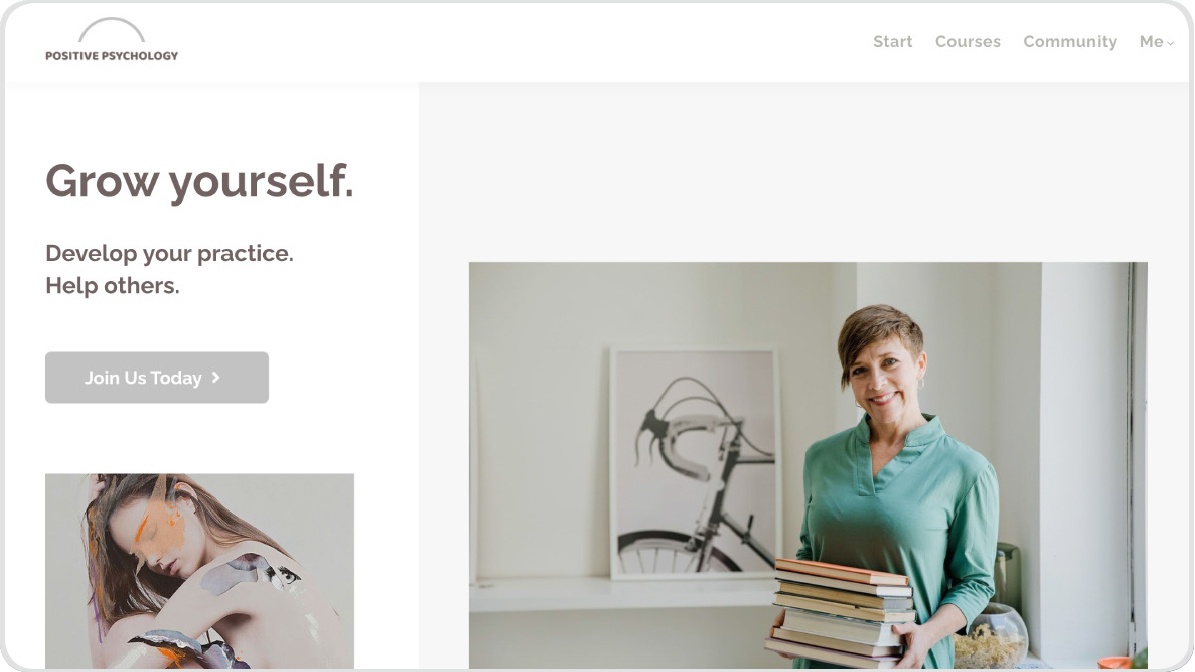The image size is (1195, 672).
Task: Select the Me menu label
Action: coord(1151,41)
